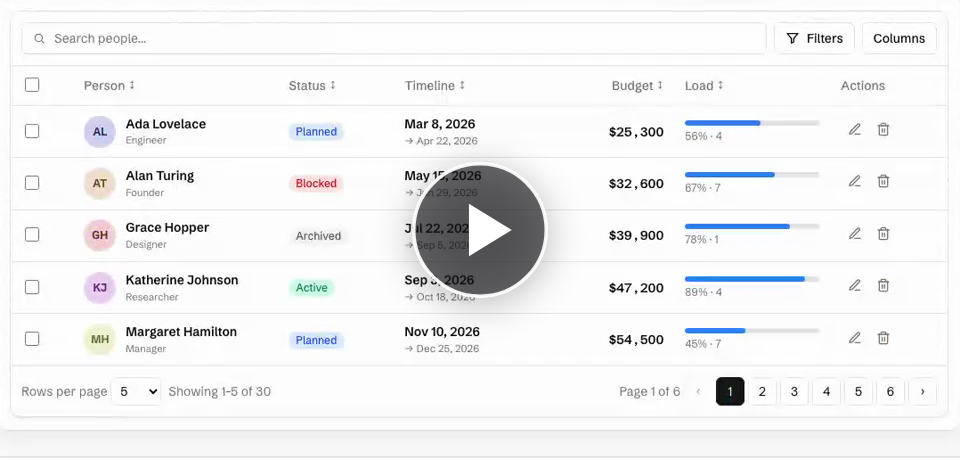The height and width of the screenshot is (460, 960).
Task: Toggle the select-all header checkbox
Action: click(32, 85)
